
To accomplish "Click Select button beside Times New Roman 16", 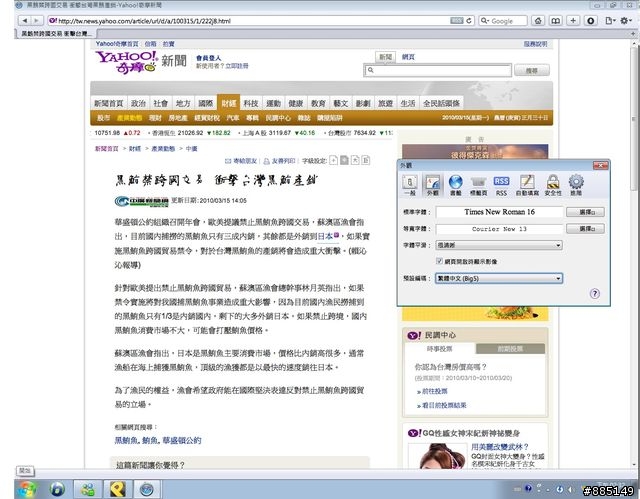I will pos(585,212).
